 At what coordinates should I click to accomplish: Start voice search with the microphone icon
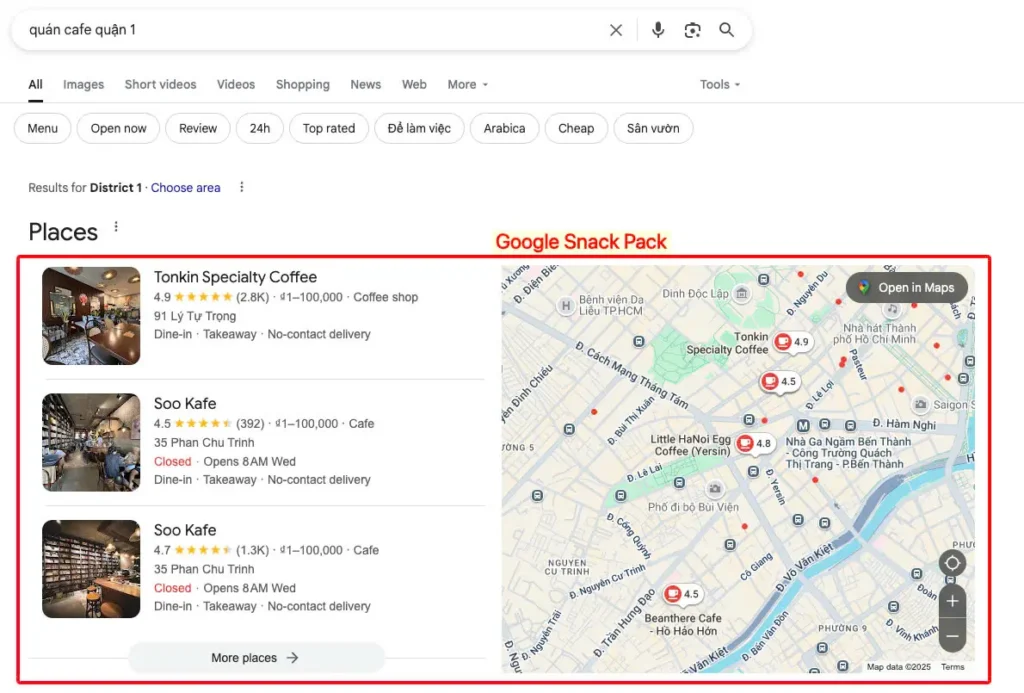tap(658, 30)
